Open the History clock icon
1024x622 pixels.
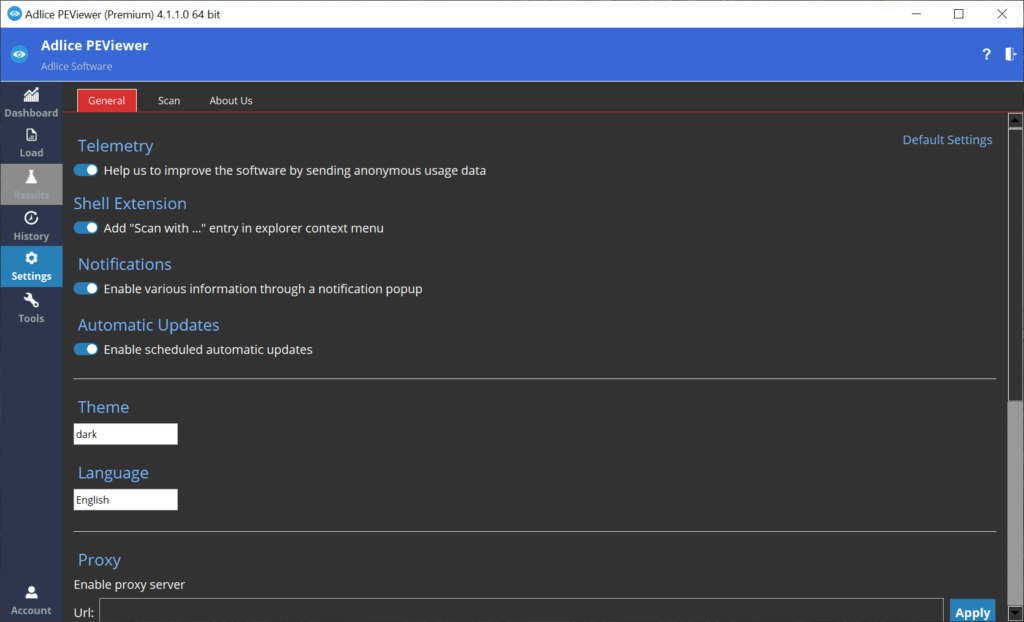point(31,218)
